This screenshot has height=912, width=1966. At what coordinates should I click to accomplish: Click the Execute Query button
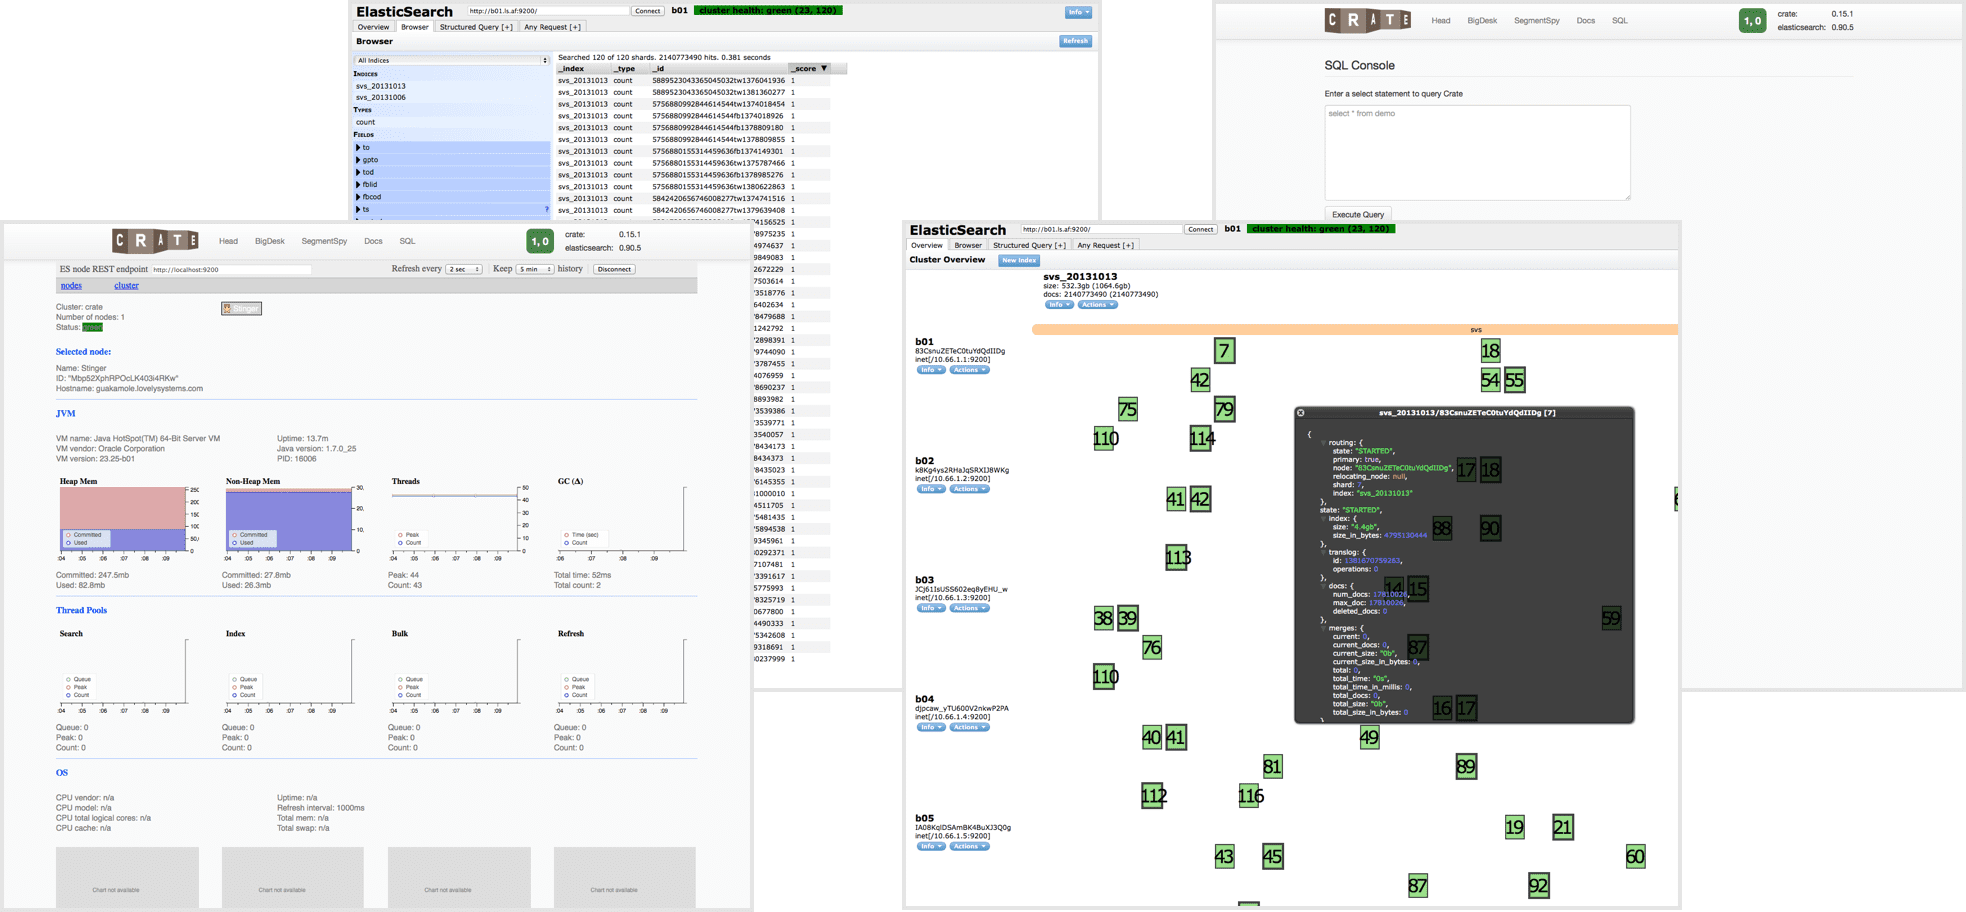click(1357, 215)
